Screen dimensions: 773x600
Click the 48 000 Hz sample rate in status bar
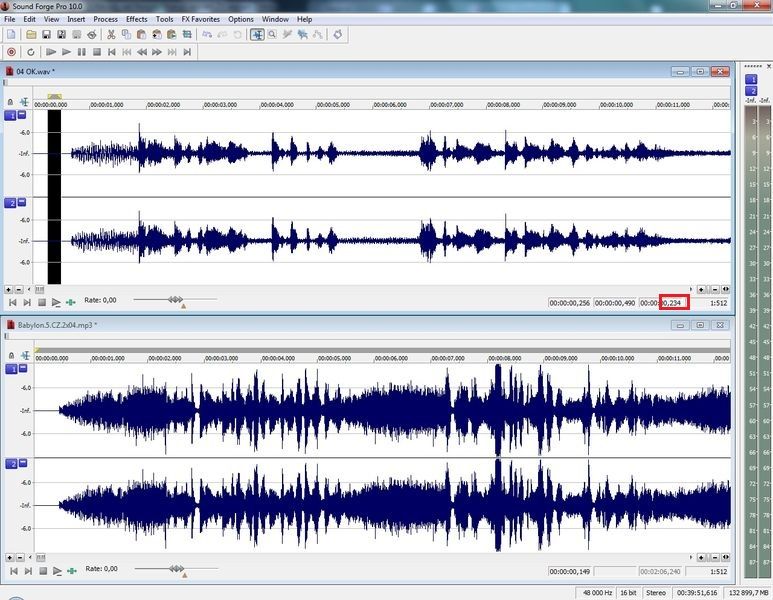click(x=597, y=593)
